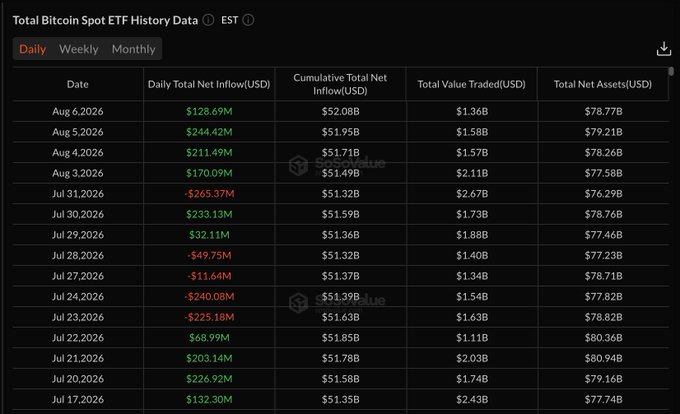The width and height of the screenshot is (680, 414).
Task: Click the -$265.37M outflow value
Action: pos(209,194)
